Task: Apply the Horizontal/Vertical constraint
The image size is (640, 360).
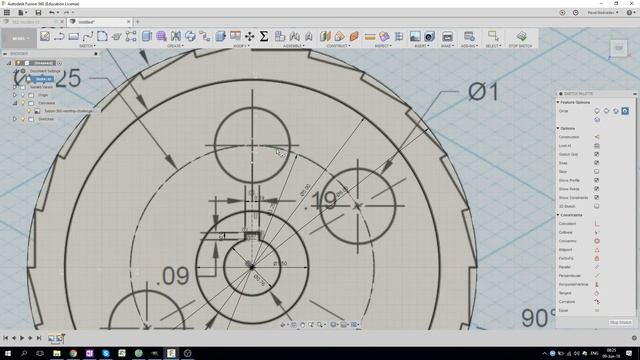Action: coord(597,284)
